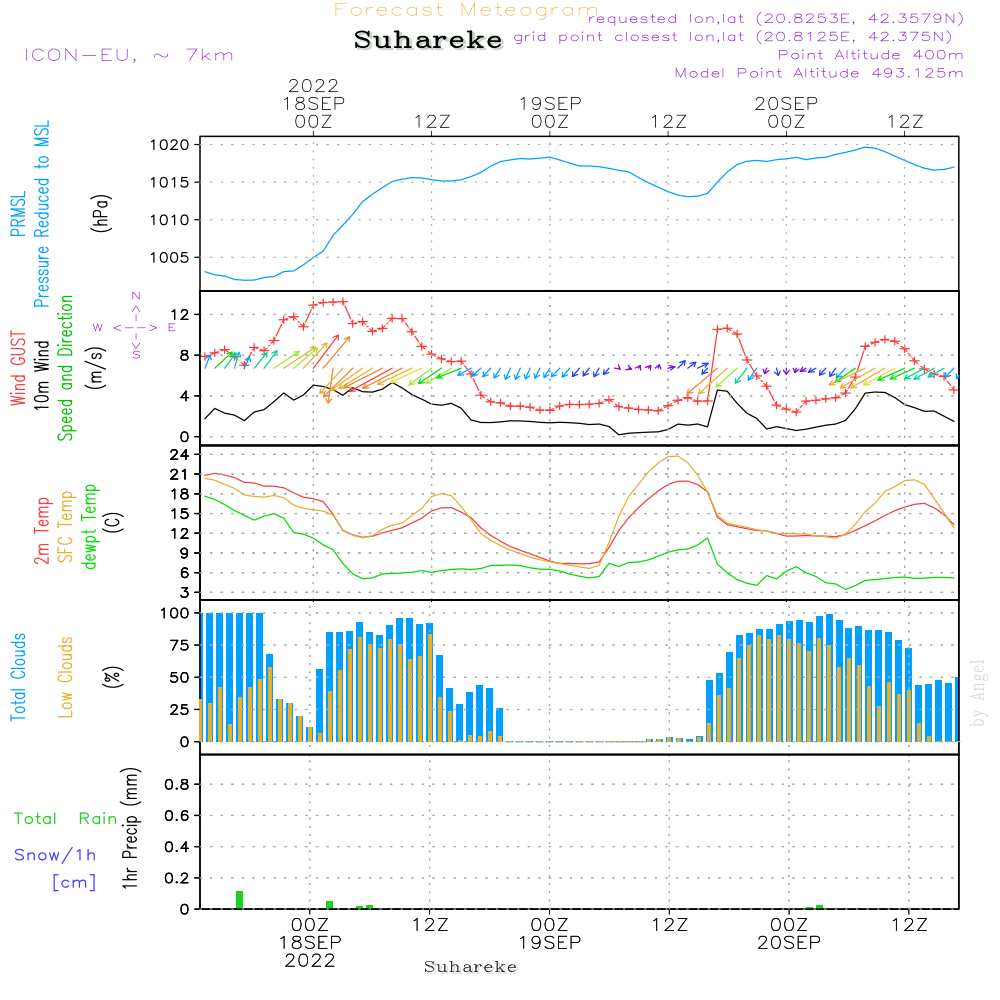Image resolution: width=1000 pixels, height=1000 pixels.
Task: Select the Model Point Altitude 493.125m text
Action: tap(819, 73)
